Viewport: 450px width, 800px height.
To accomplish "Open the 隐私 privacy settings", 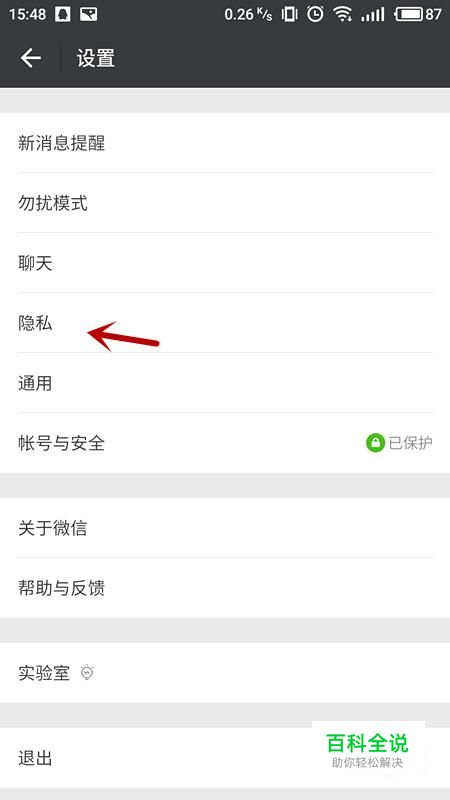I will (x=225, y=323).
